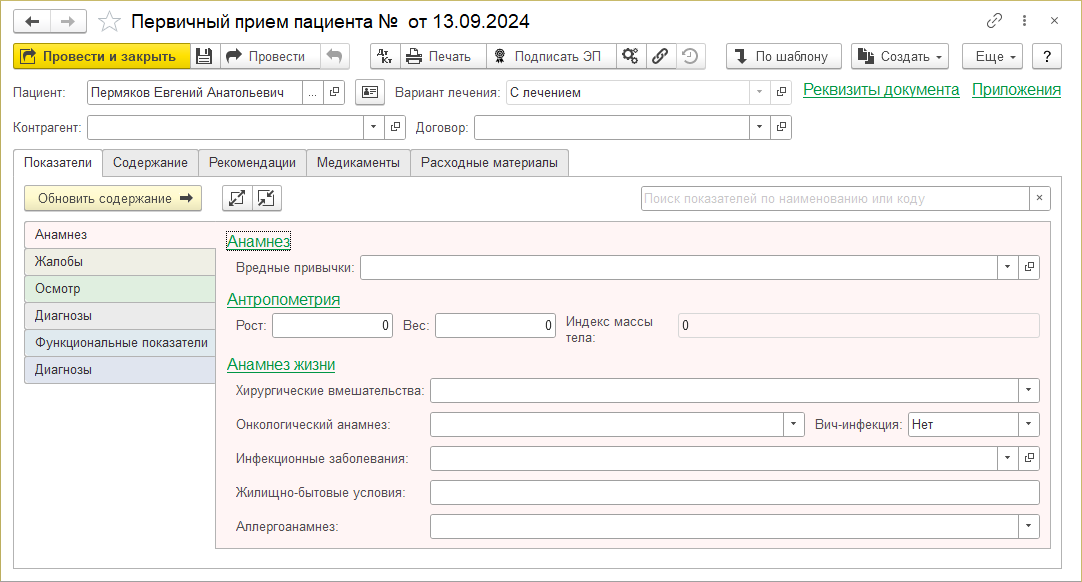Click the Рост input field
Image resolution: width=1082 pixels, height=582 pixels.
[x=332, y=325]
